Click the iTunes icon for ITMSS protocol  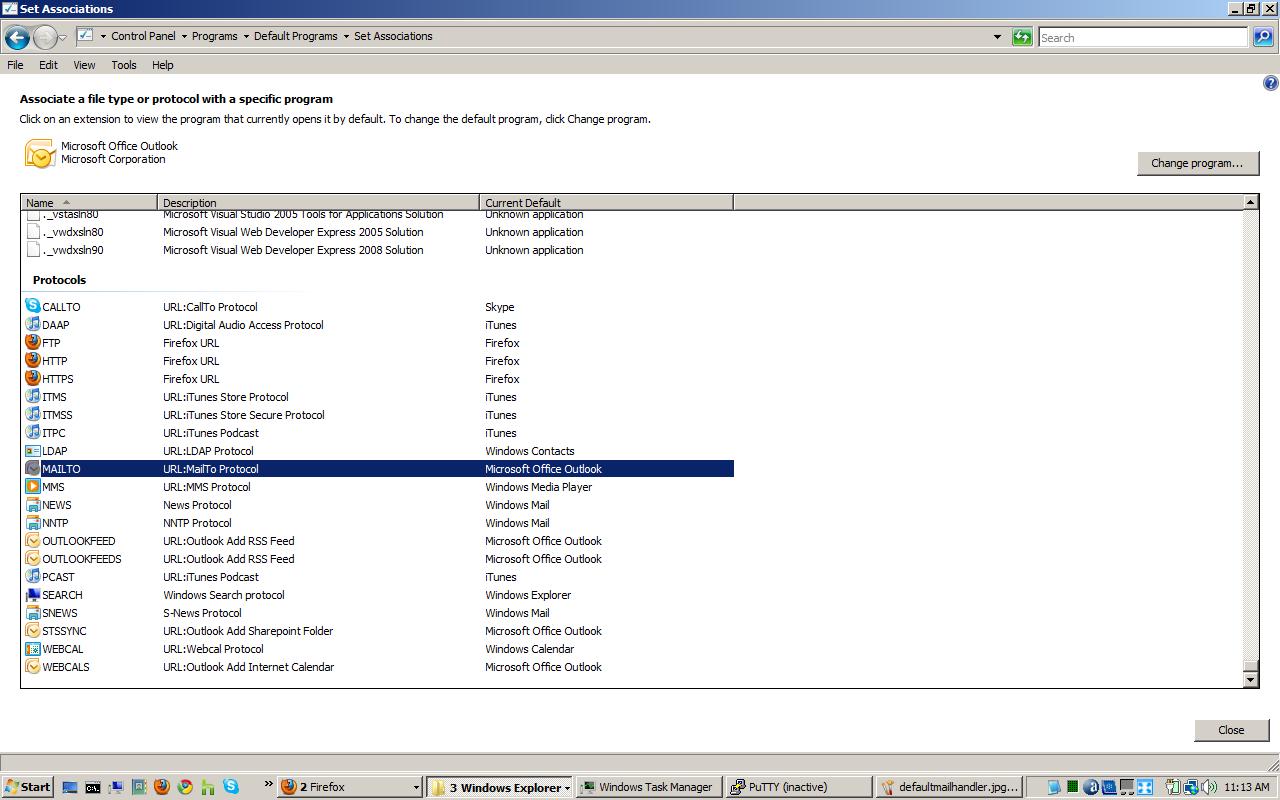33,414
